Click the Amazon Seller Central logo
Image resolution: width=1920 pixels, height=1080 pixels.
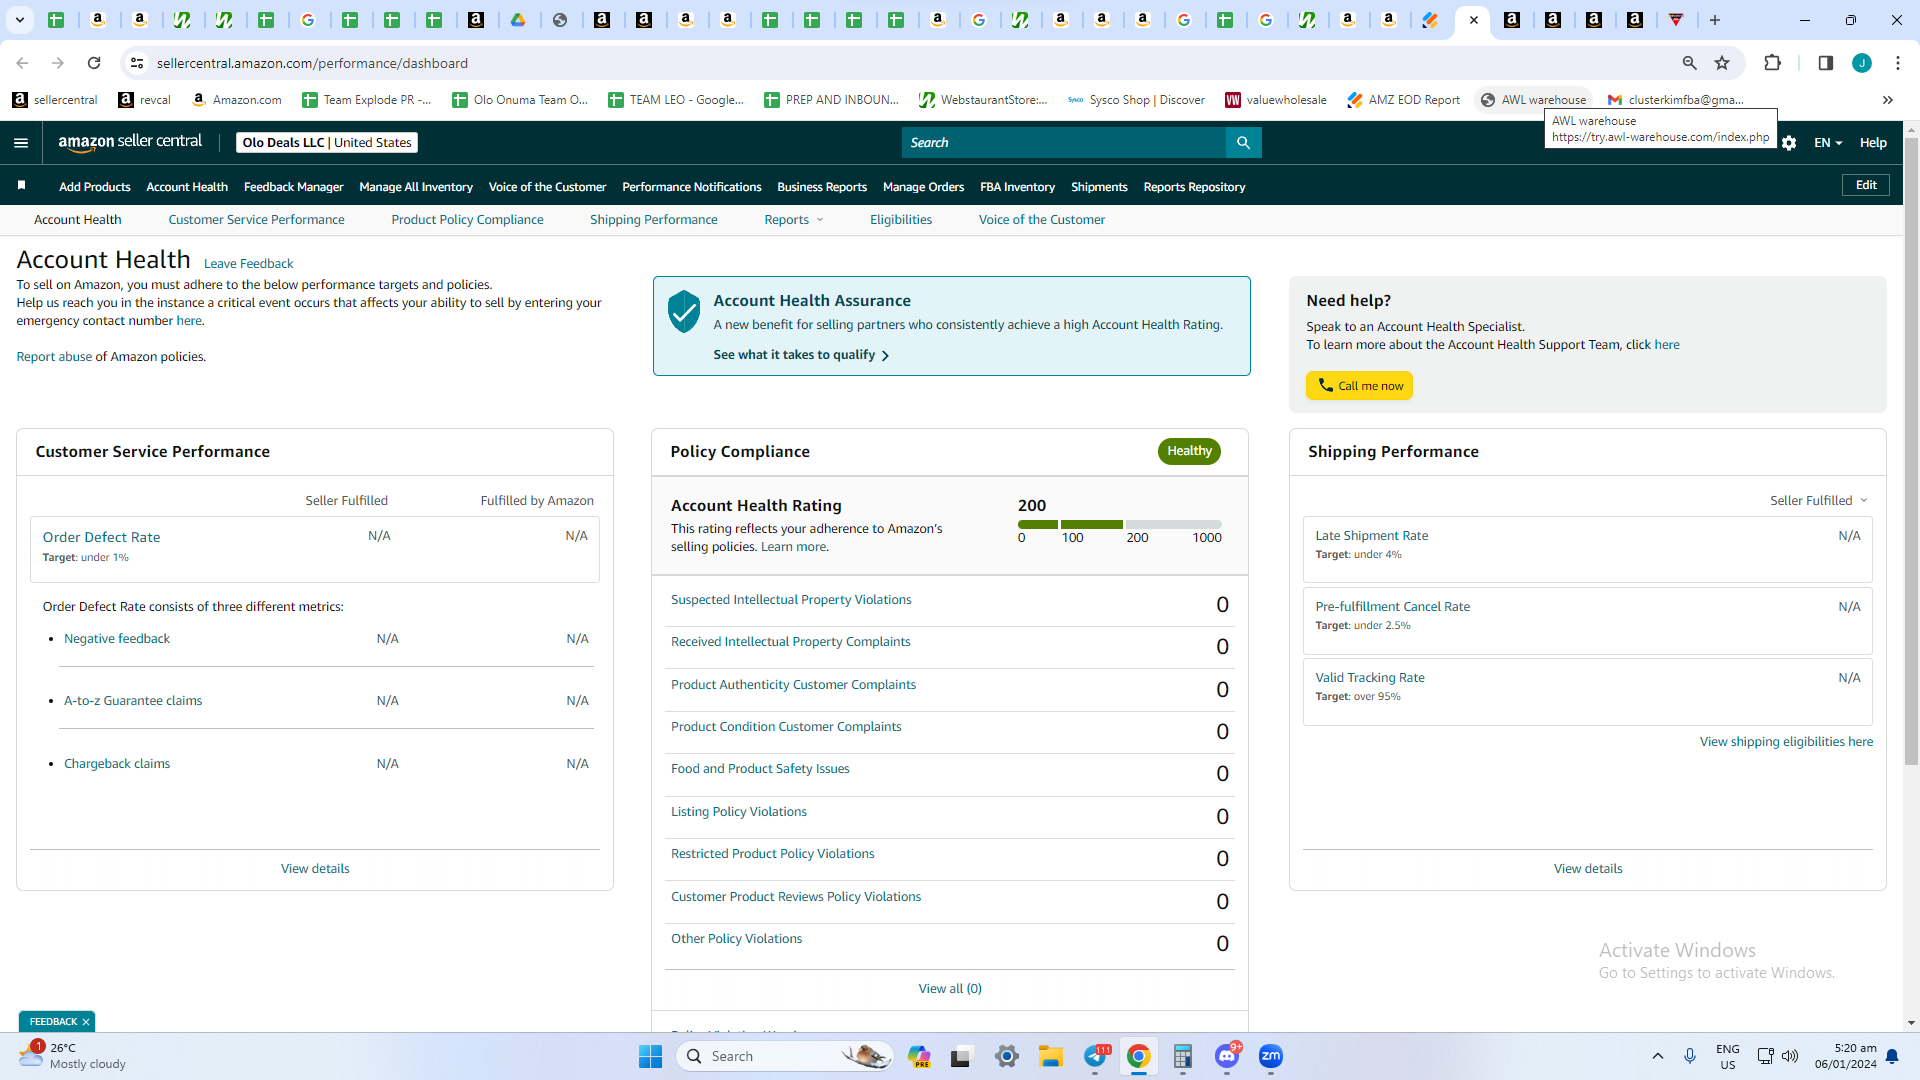click(x=130, y=142)
